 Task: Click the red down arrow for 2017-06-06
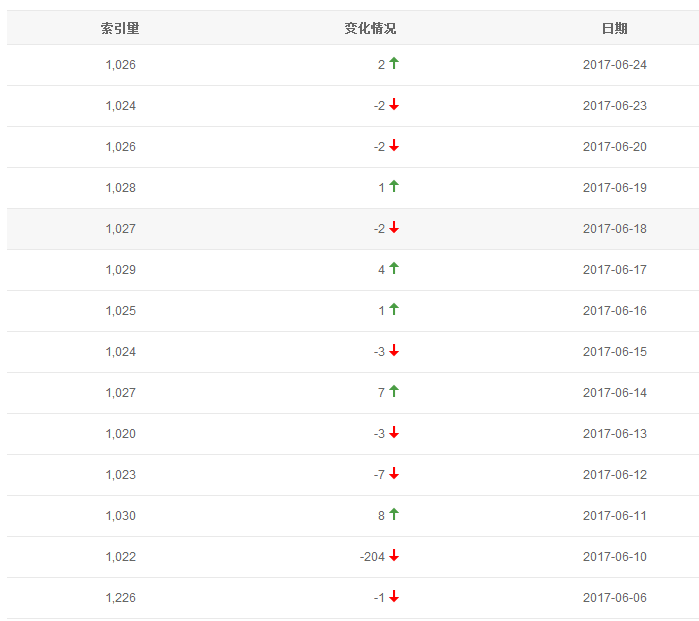click(394, 596)
